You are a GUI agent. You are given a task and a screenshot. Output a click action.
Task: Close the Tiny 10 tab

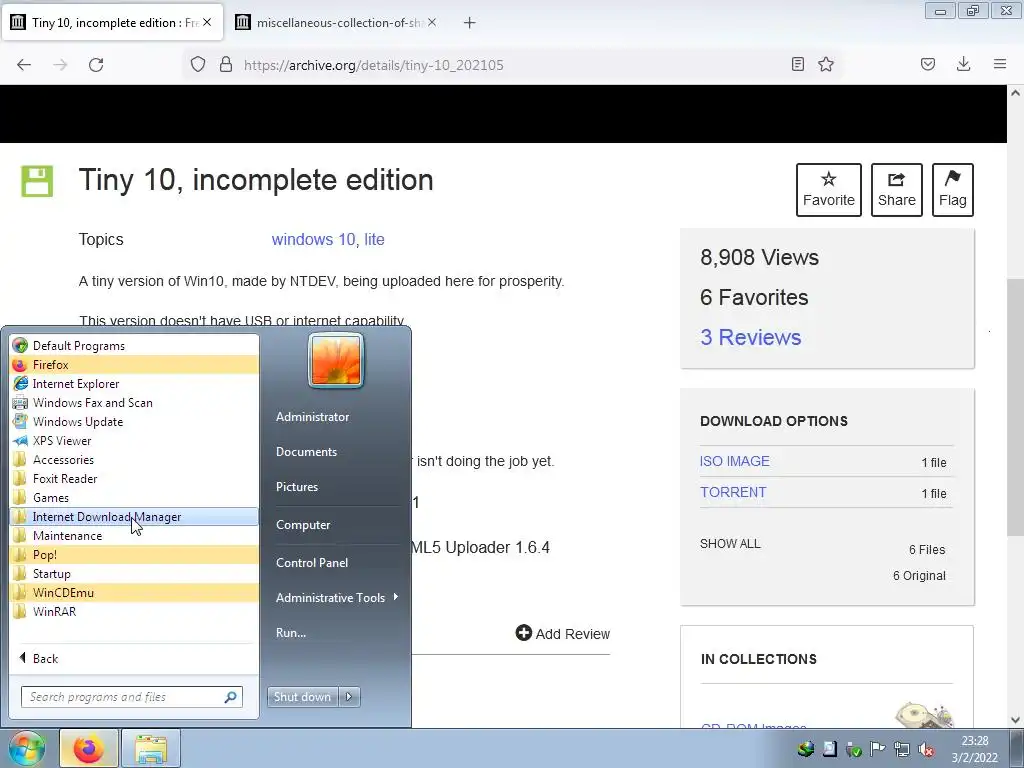tap(206, 22)
